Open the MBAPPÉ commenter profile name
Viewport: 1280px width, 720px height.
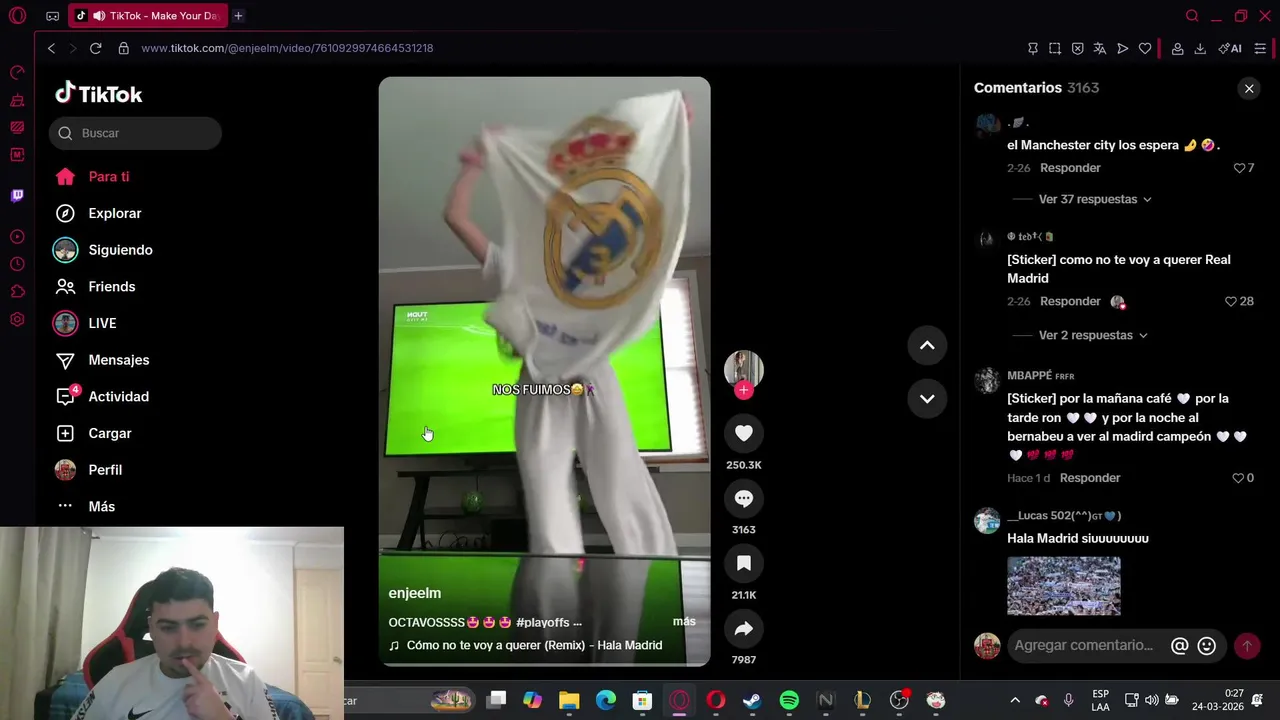pyautogui.click(x=1040, y=376)
